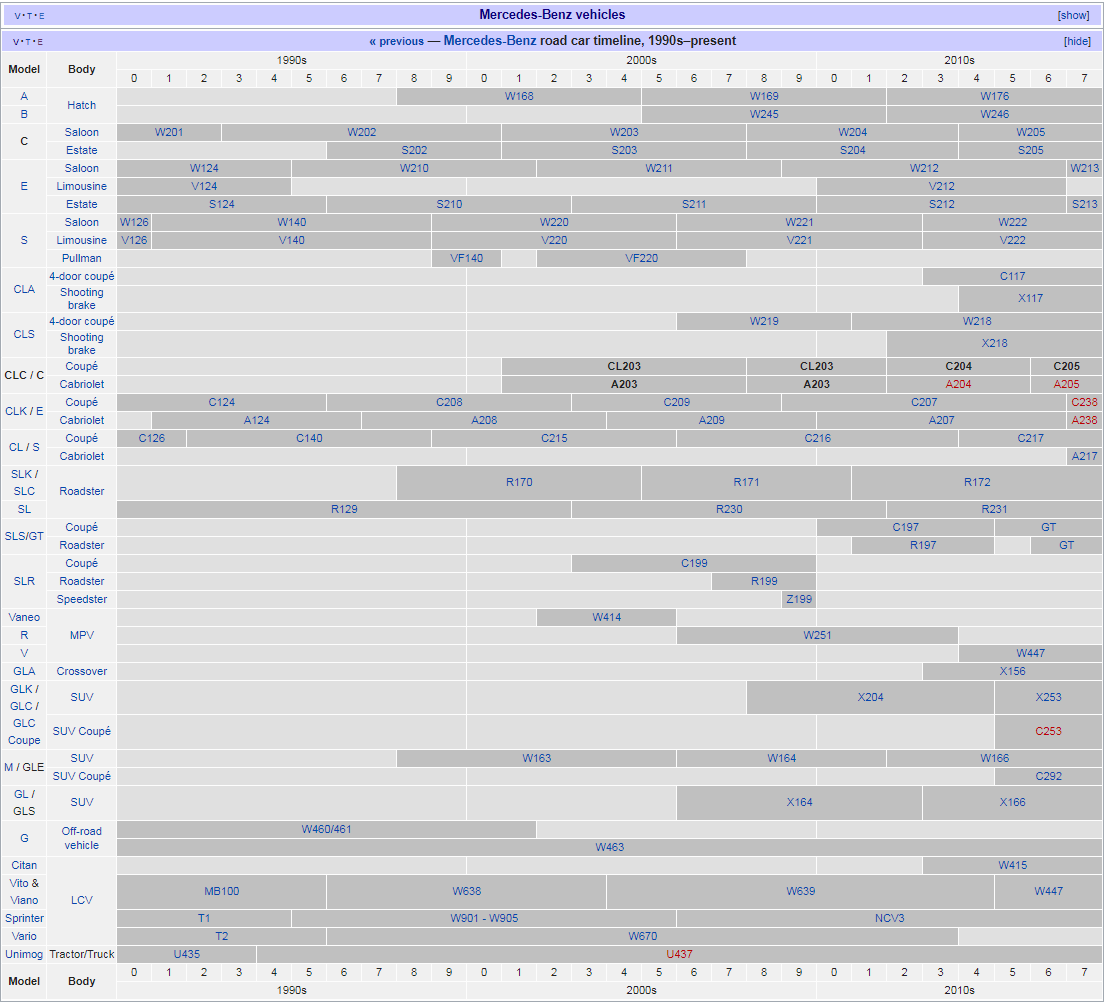
Task: Select the W670 Vario link
Action: 642,936
